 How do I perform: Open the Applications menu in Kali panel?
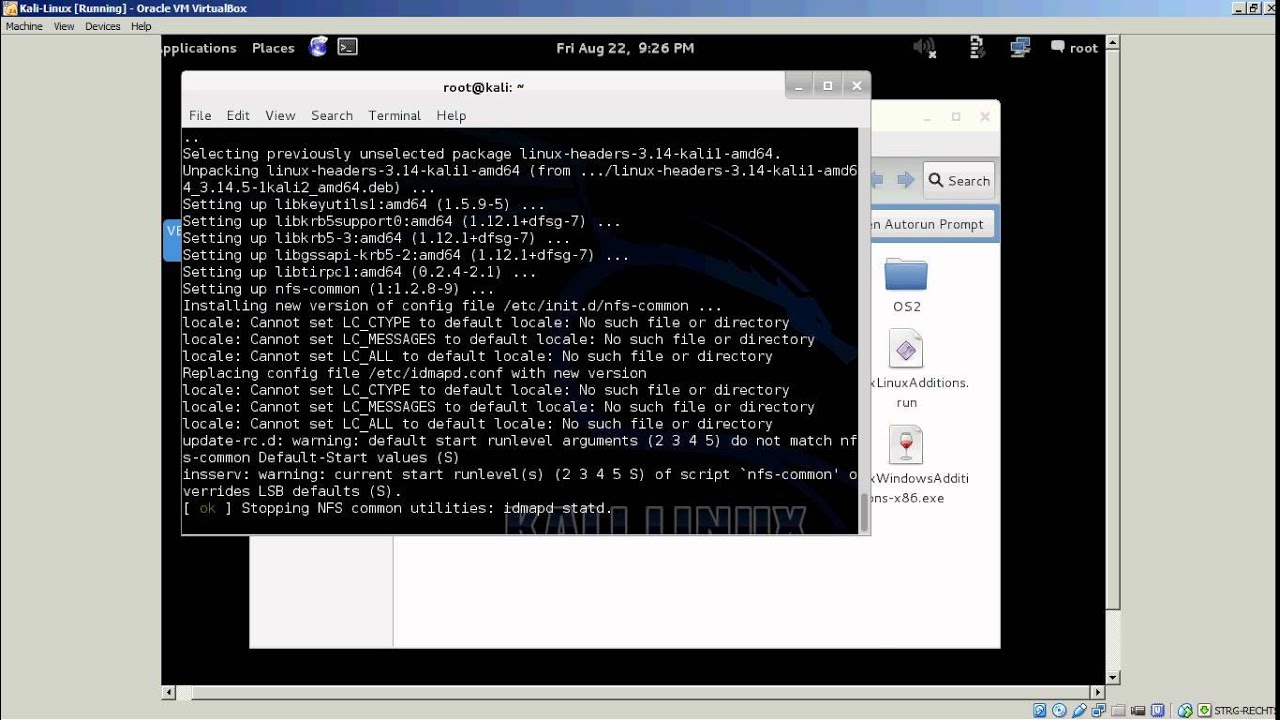coord(199,47)
